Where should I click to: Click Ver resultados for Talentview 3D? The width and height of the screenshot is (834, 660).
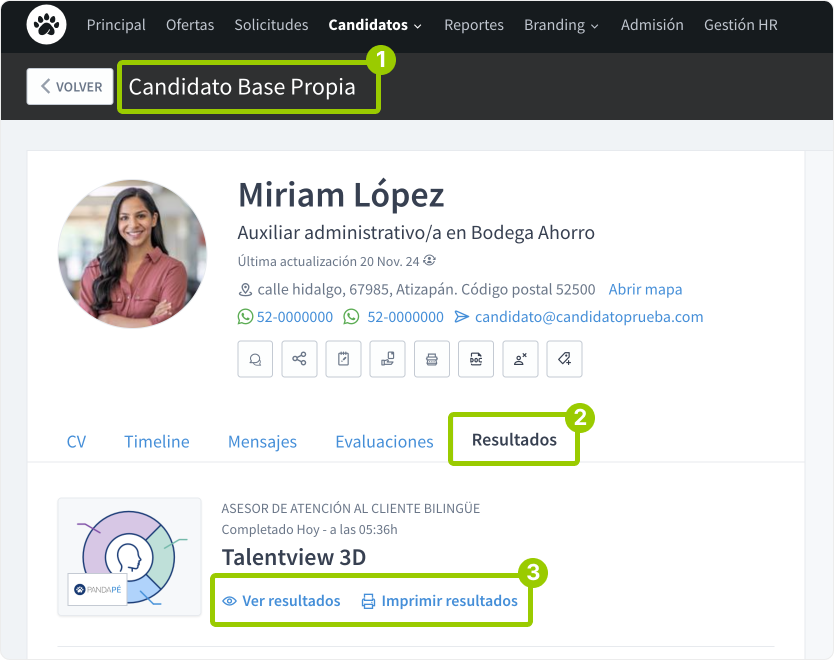coord(281,600)
